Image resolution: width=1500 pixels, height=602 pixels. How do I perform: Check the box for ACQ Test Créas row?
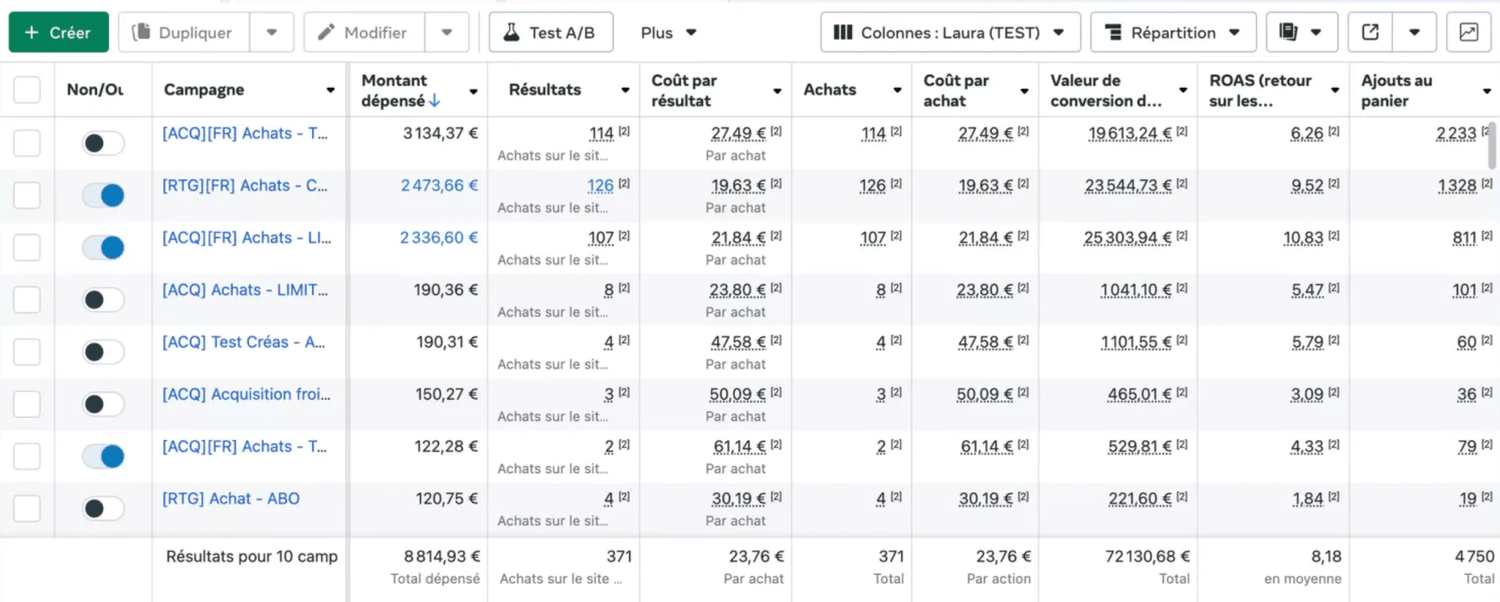tap(27, 352)
